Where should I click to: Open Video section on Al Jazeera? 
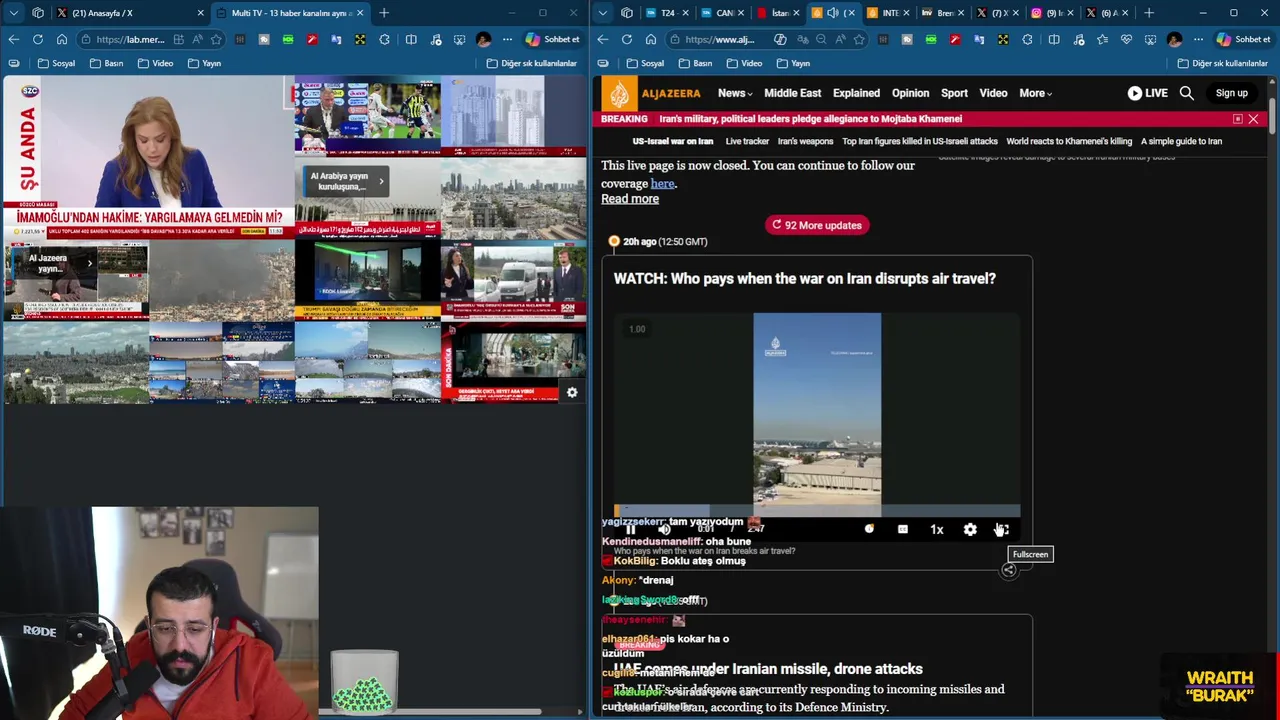[x=993, y=93]
